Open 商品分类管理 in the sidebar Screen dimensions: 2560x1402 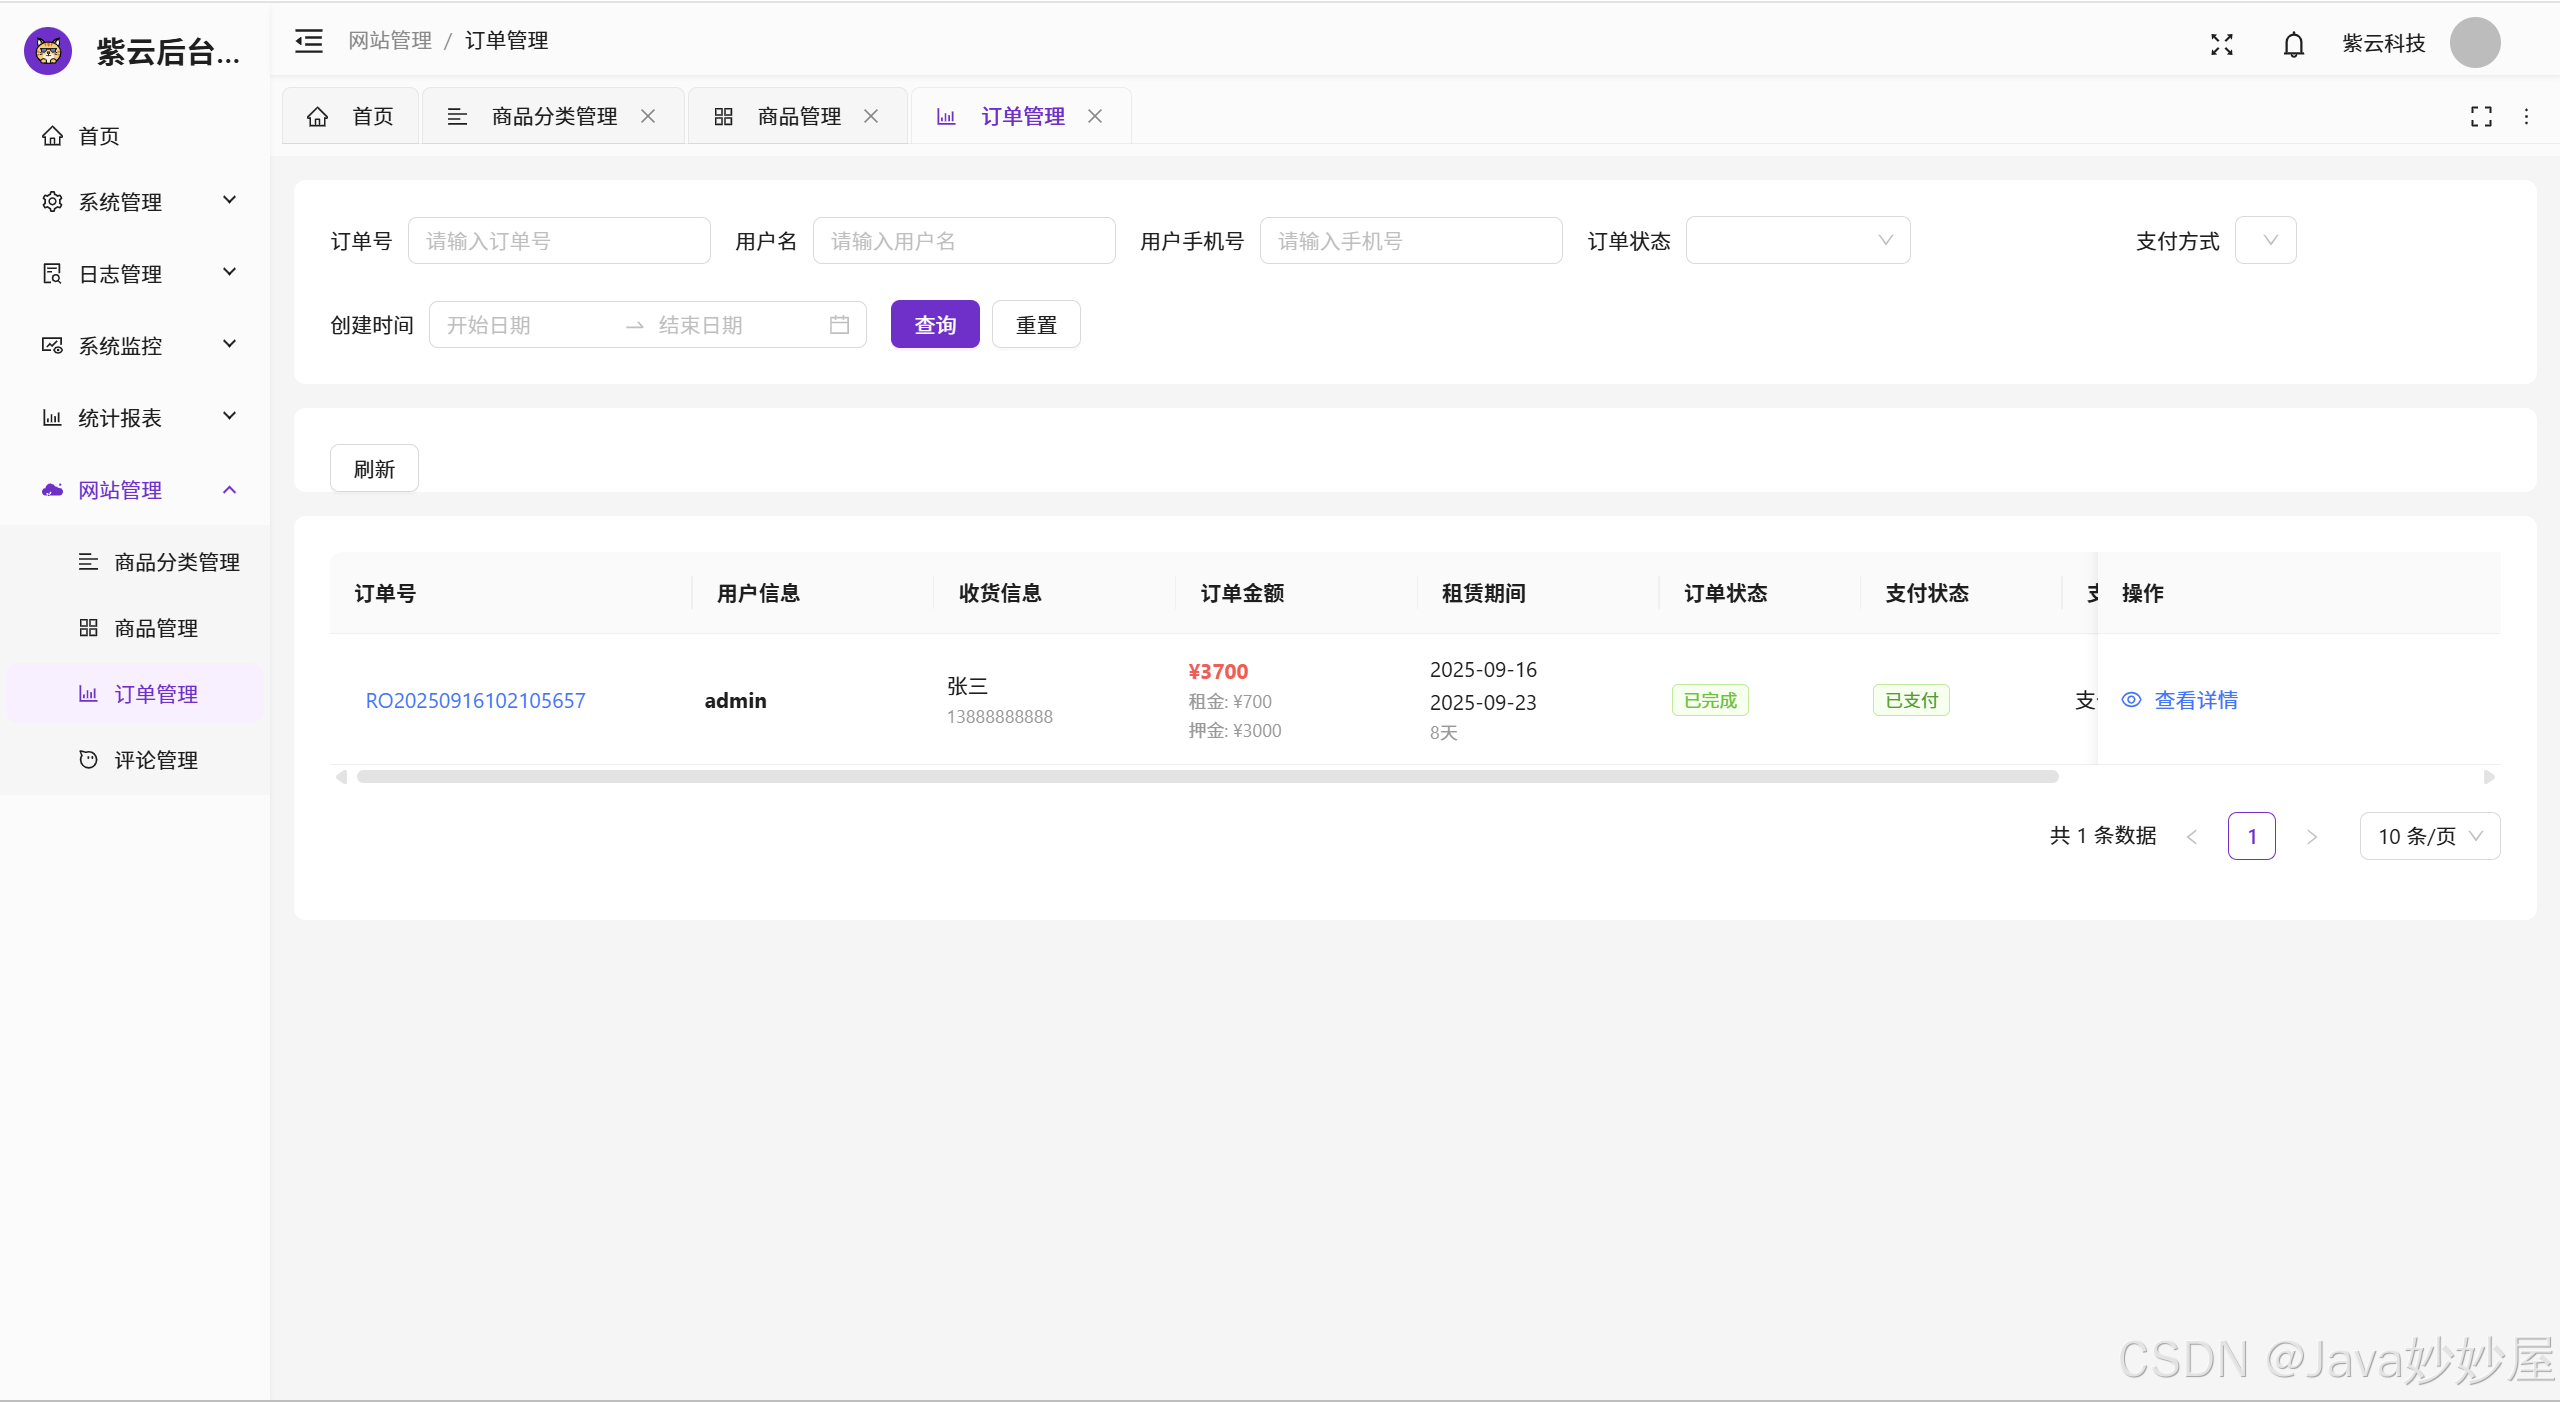(x=135, y=562)
